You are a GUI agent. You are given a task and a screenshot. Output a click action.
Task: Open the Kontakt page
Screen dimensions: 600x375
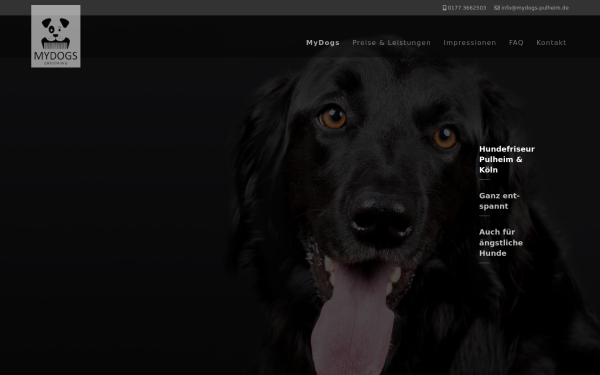click(551, 42)
